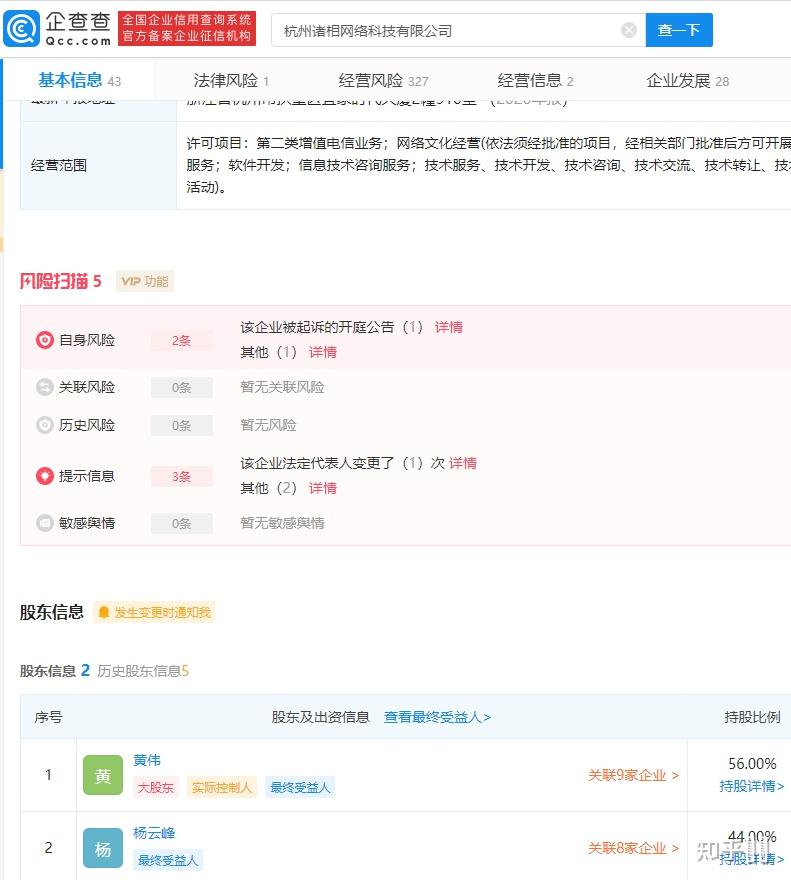This screenshot has height=880, width=791.
Task: Click the 关联风险 gray icon
Action: (x=45, y=387)
